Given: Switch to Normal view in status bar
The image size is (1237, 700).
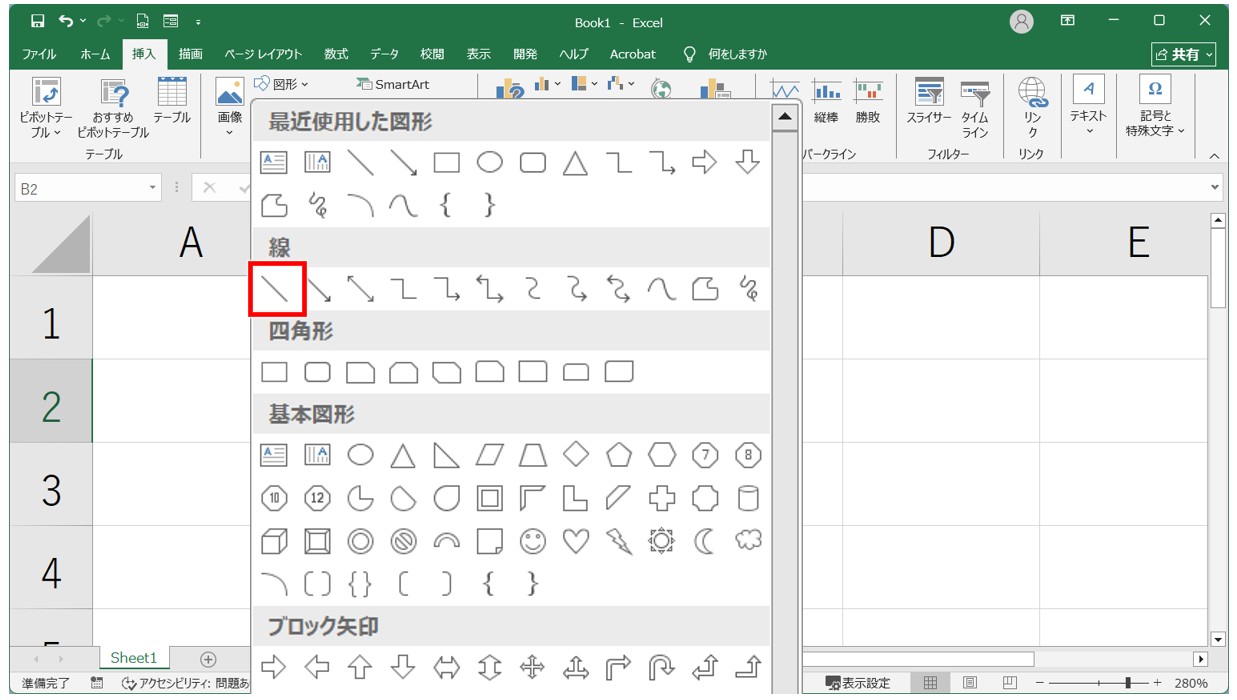Looking at the screenshot, I should click(930, 683).
